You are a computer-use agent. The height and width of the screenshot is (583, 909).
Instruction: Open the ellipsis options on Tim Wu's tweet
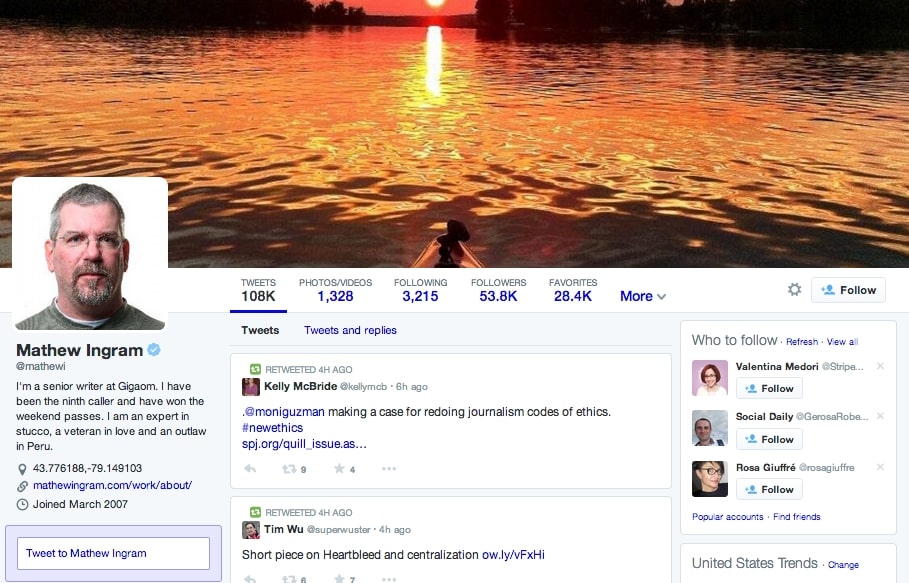click(388, 576)
